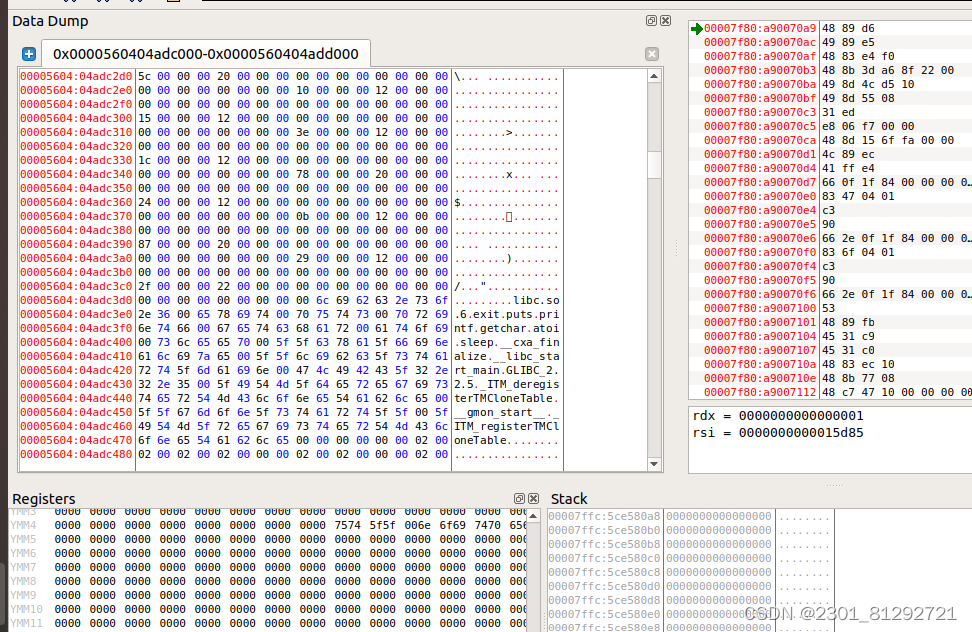Select stack address 00007ffc:5ce580a8

click(x=604, y=516)
